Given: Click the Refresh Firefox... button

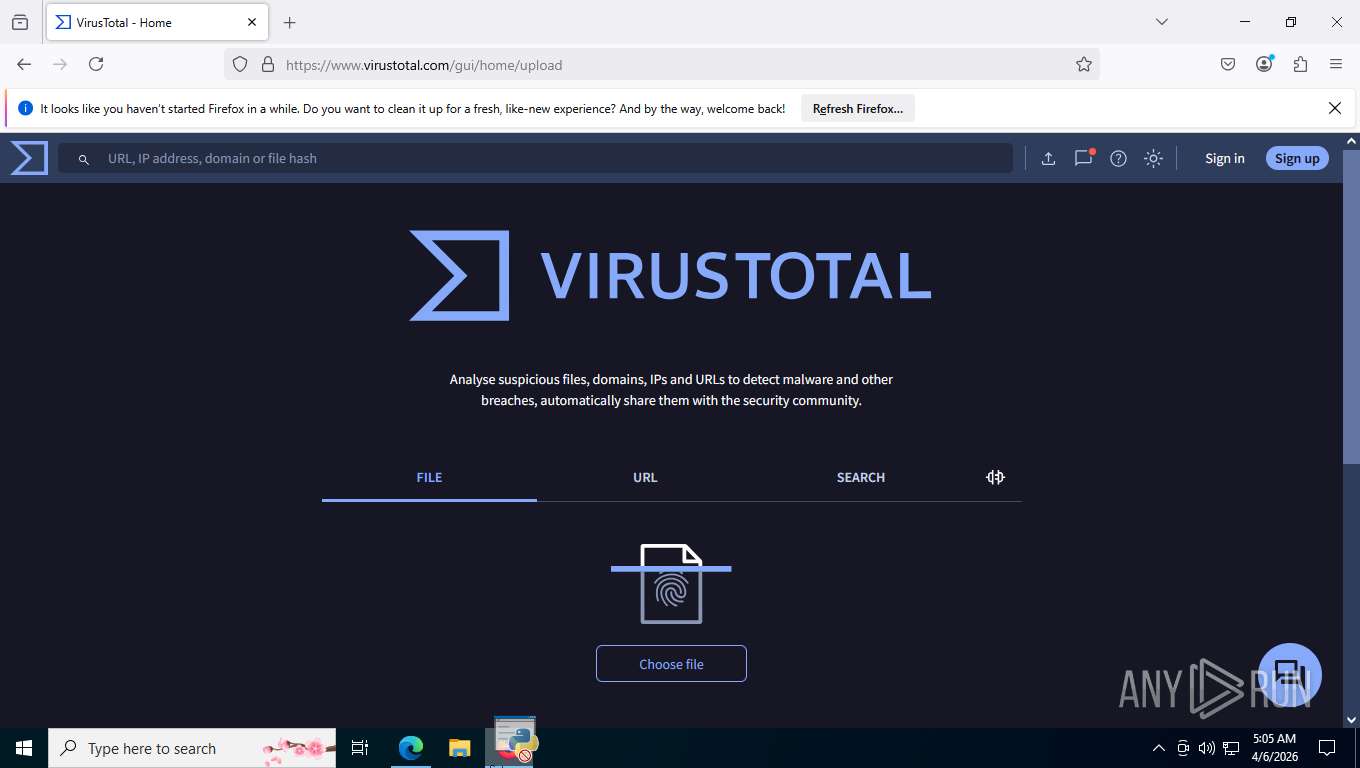Looking at the screenshot, I should coord(858,108).
